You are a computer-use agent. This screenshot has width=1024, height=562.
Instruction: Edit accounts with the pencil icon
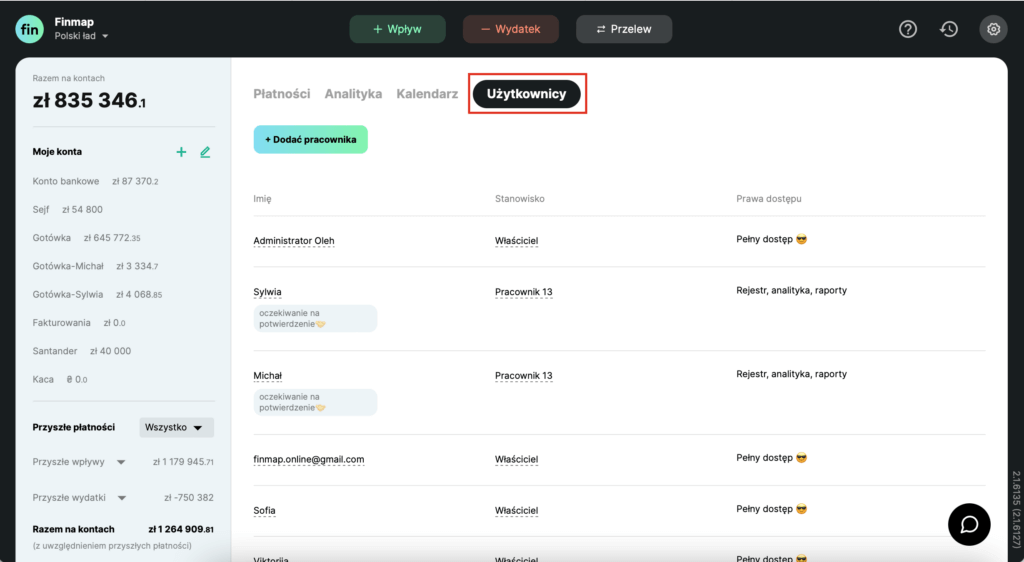(x=205, y=152)
